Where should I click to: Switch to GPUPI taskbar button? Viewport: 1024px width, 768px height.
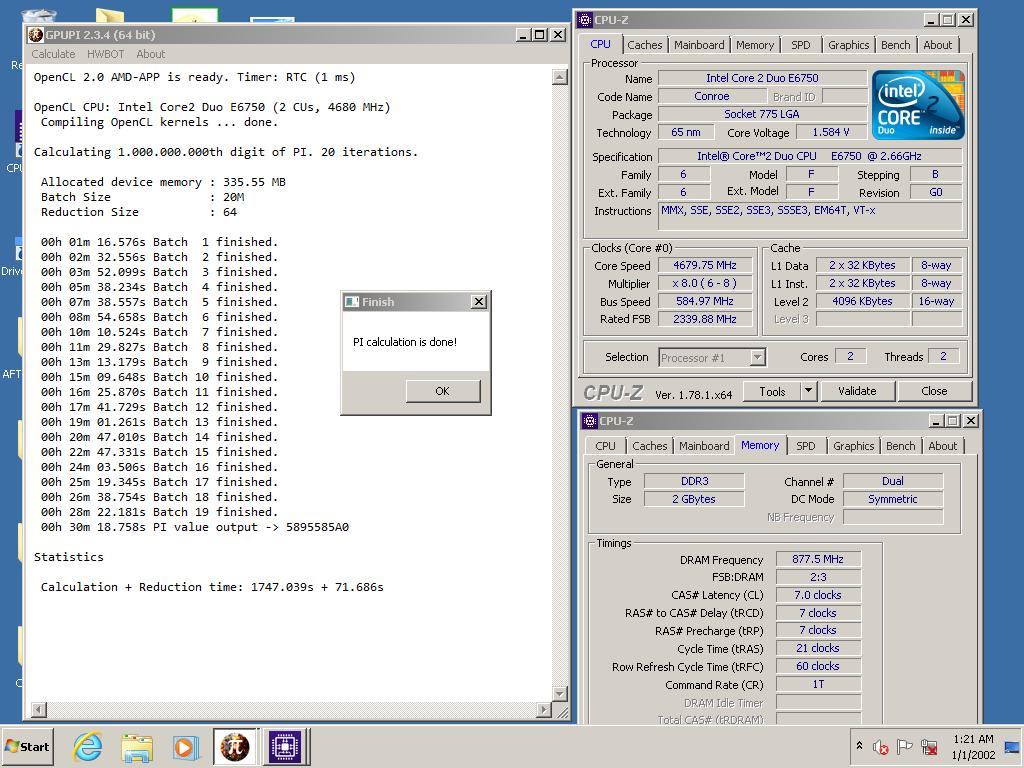(x=235, y=746)
